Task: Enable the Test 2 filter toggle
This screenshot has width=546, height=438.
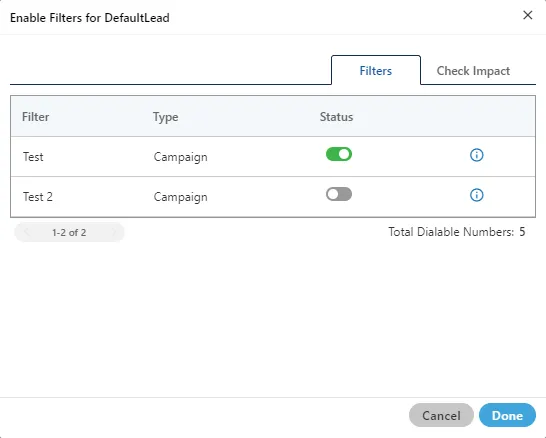Action: [339, 194]
